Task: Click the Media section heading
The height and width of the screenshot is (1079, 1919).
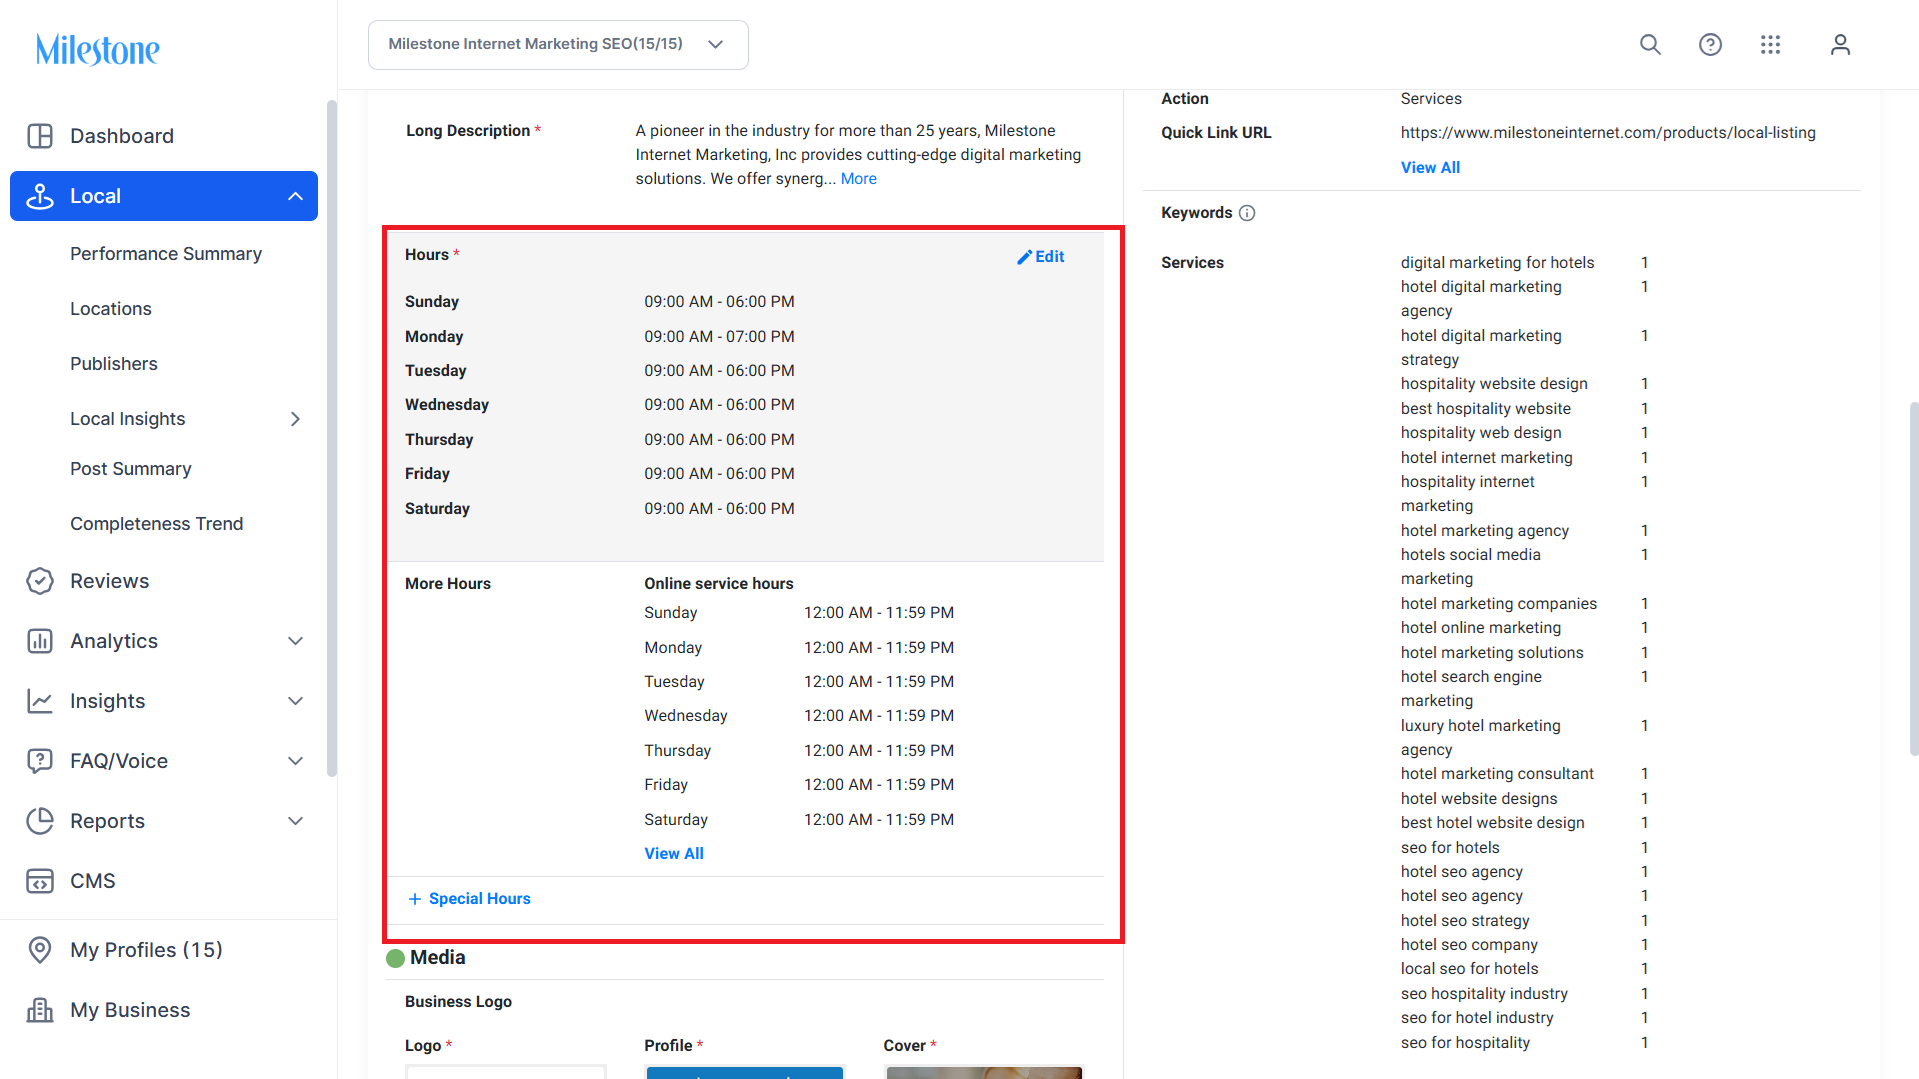Action: click(x=438, y=958)
